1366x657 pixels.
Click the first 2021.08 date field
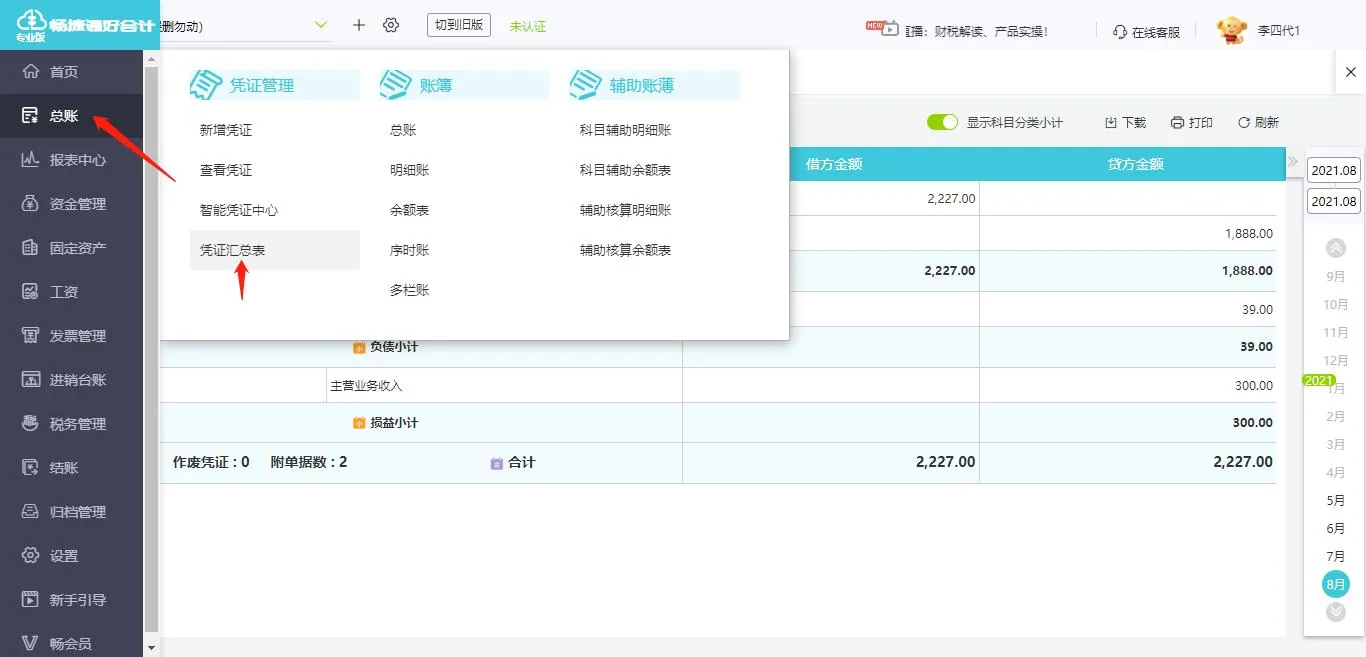(x=1334, y=170)
